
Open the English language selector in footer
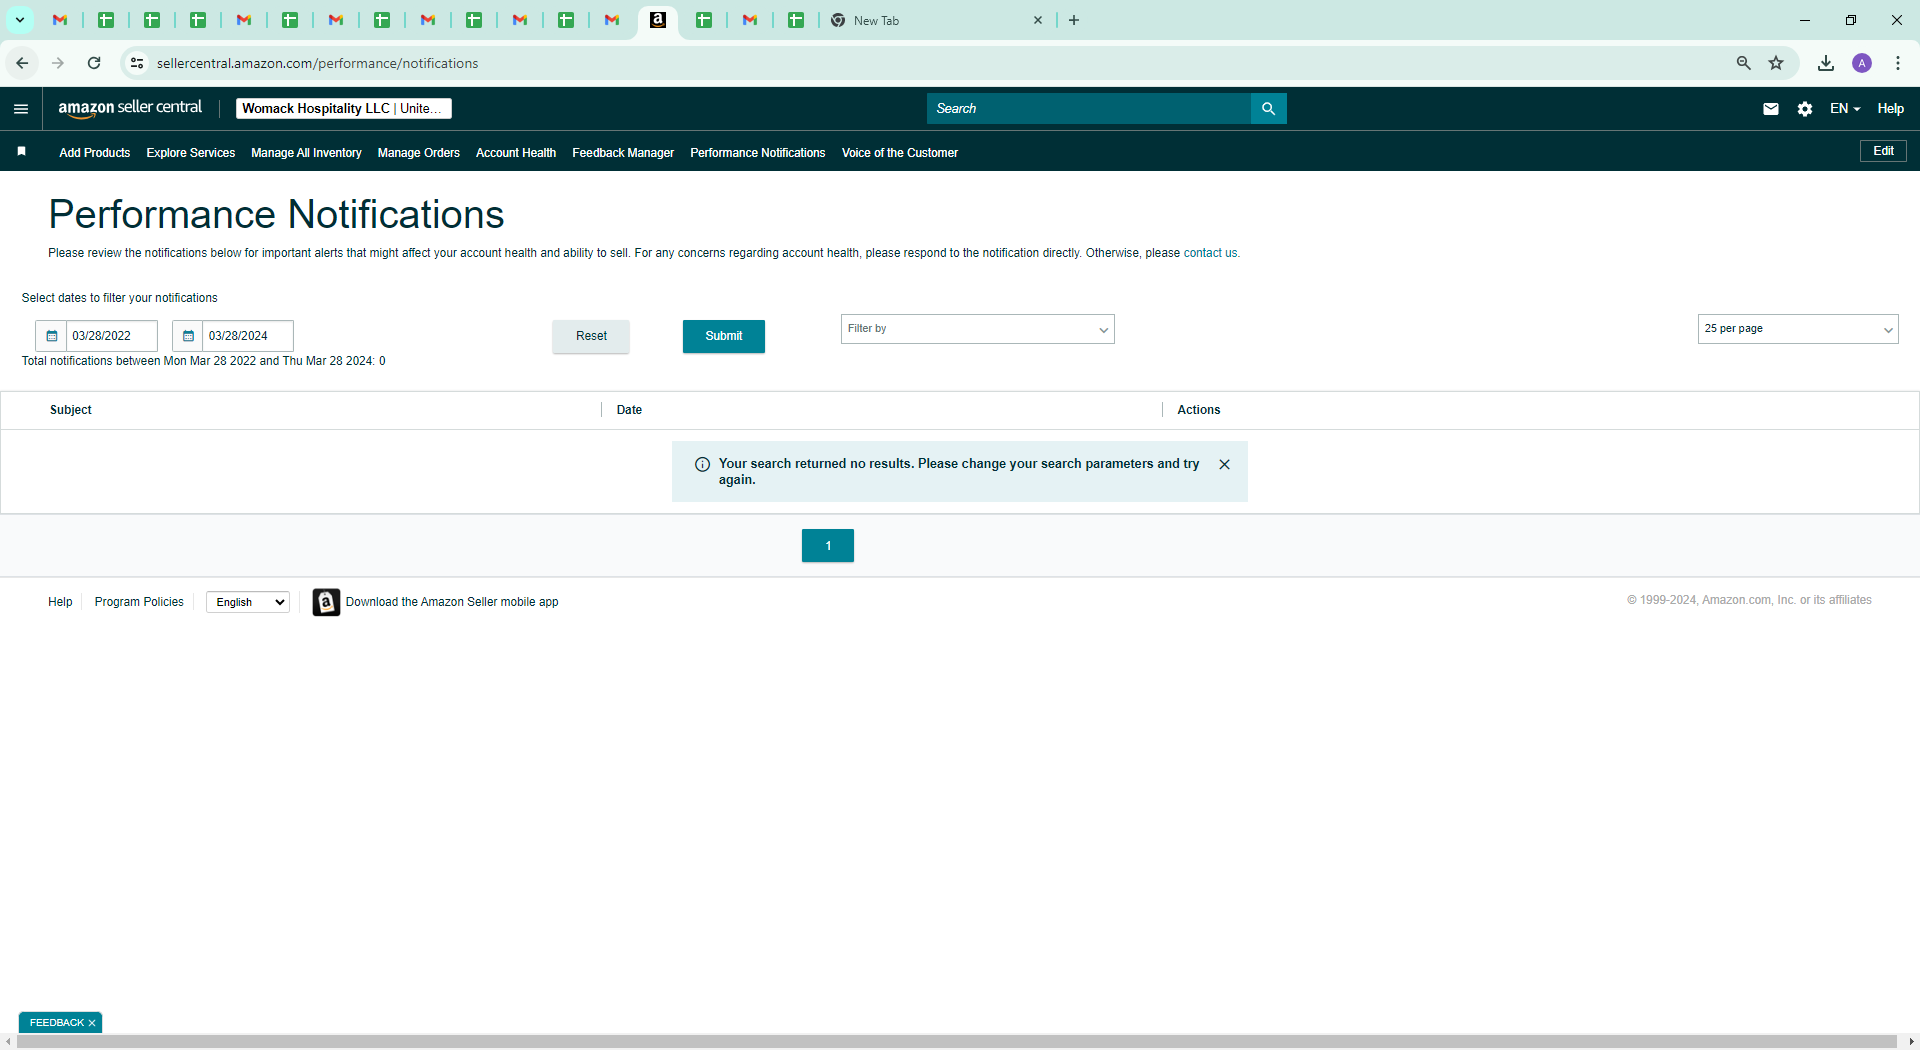[248, 602]
